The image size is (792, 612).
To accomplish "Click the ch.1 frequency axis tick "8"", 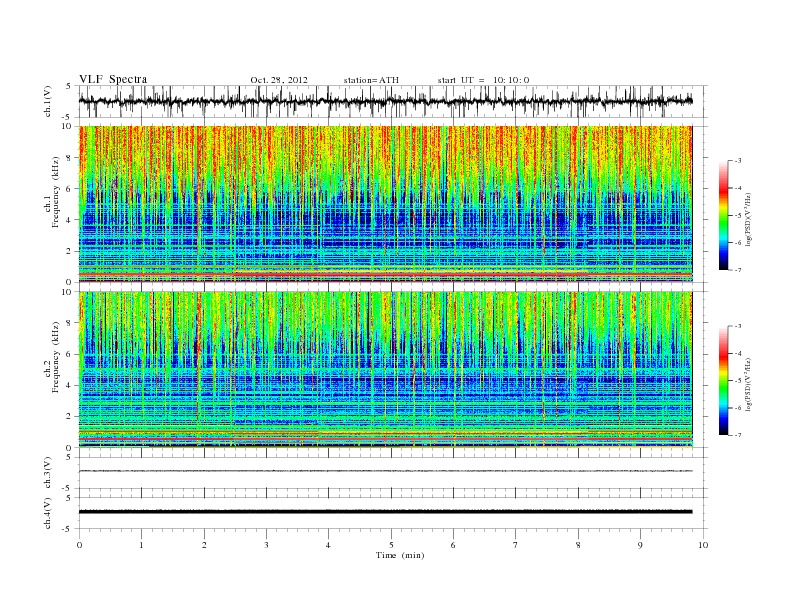I will [70, 158].
